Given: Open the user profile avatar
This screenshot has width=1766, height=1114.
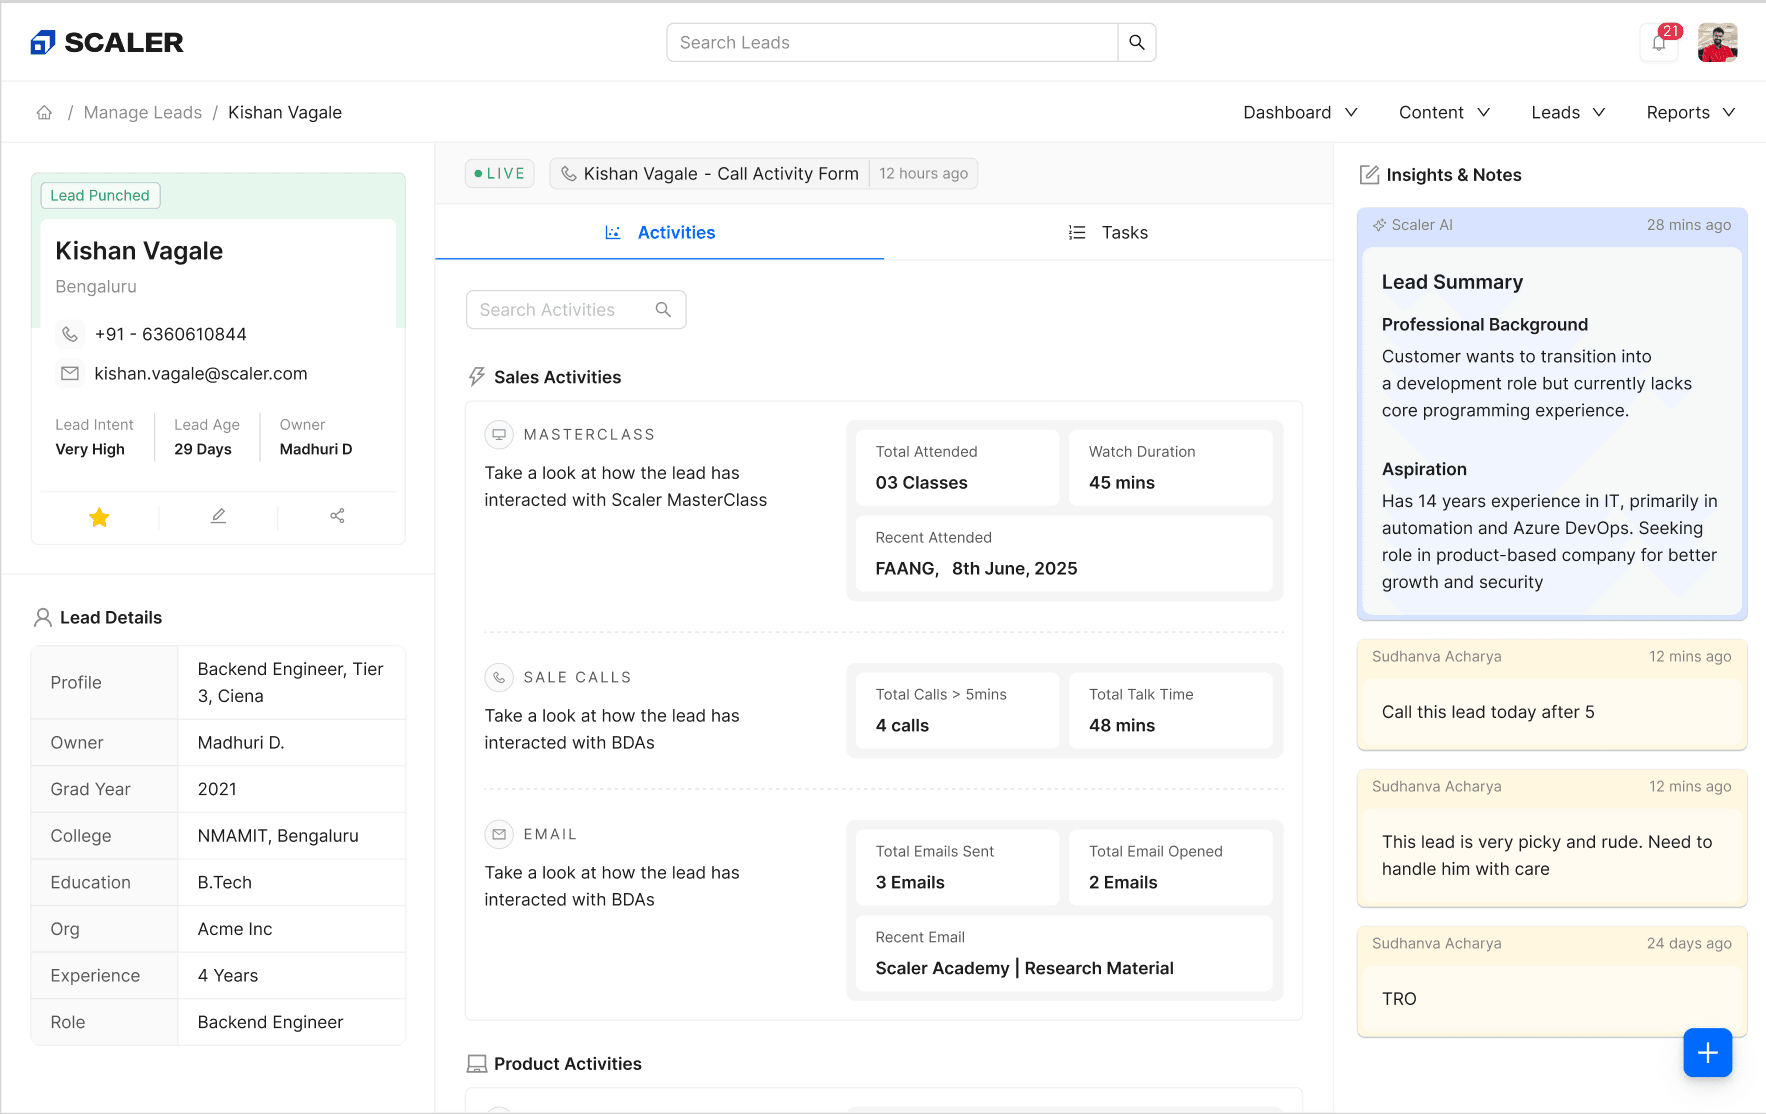Looking at the screenshot, I should tap(1717, 43).
